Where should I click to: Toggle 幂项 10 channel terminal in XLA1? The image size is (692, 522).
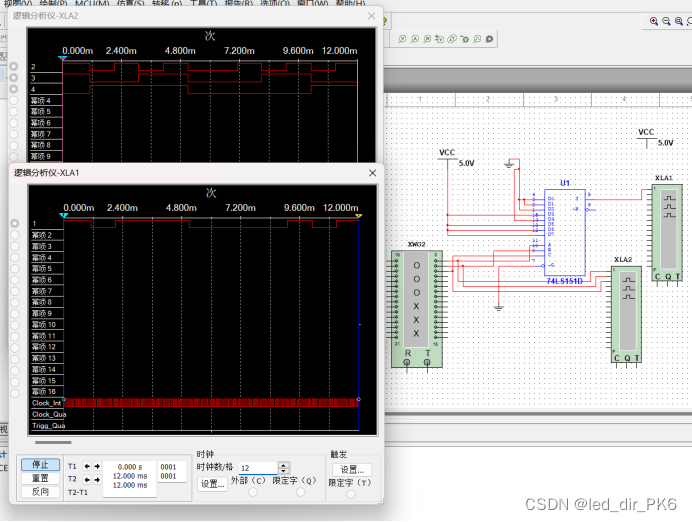(x=15, y=325)
